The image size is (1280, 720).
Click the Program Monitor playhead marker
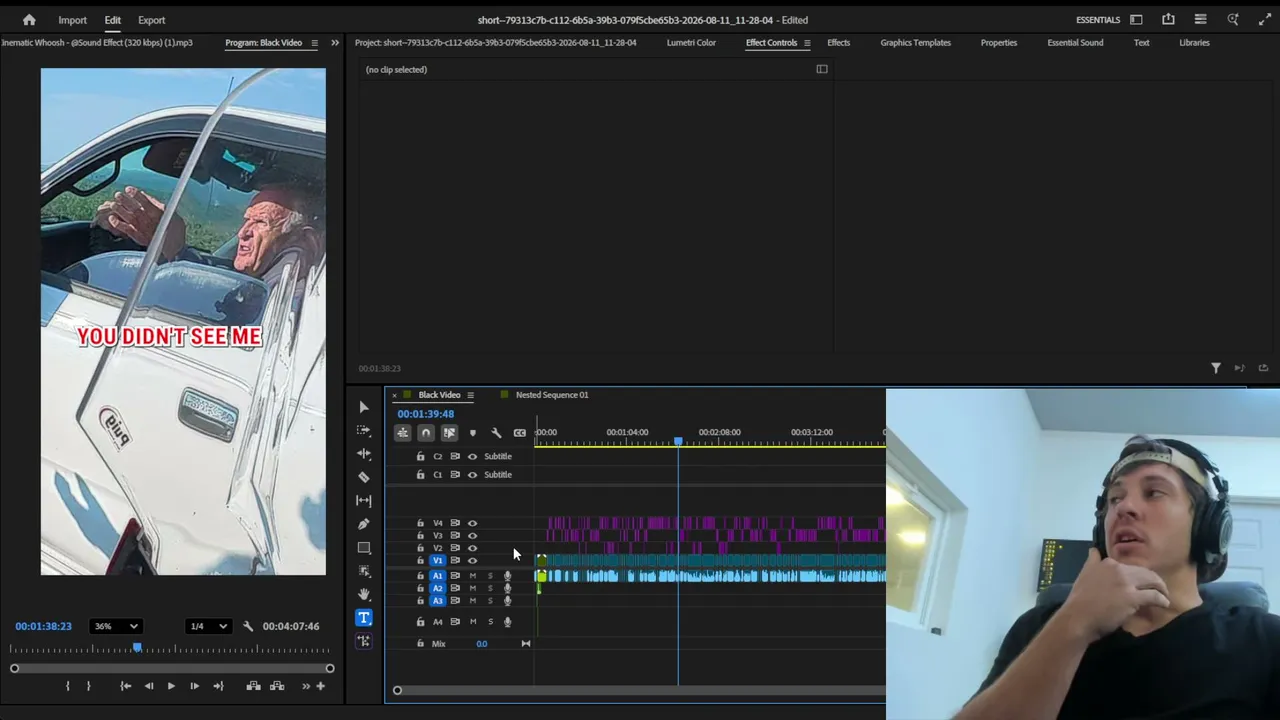coord(137,648)
